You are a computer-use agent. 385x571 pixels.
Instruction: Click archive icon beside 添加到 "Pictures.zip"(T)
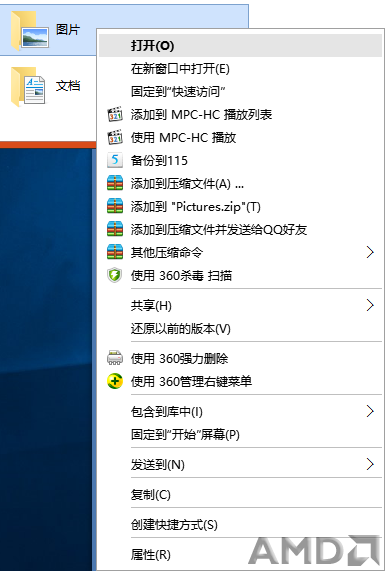[x=115, y=206]
